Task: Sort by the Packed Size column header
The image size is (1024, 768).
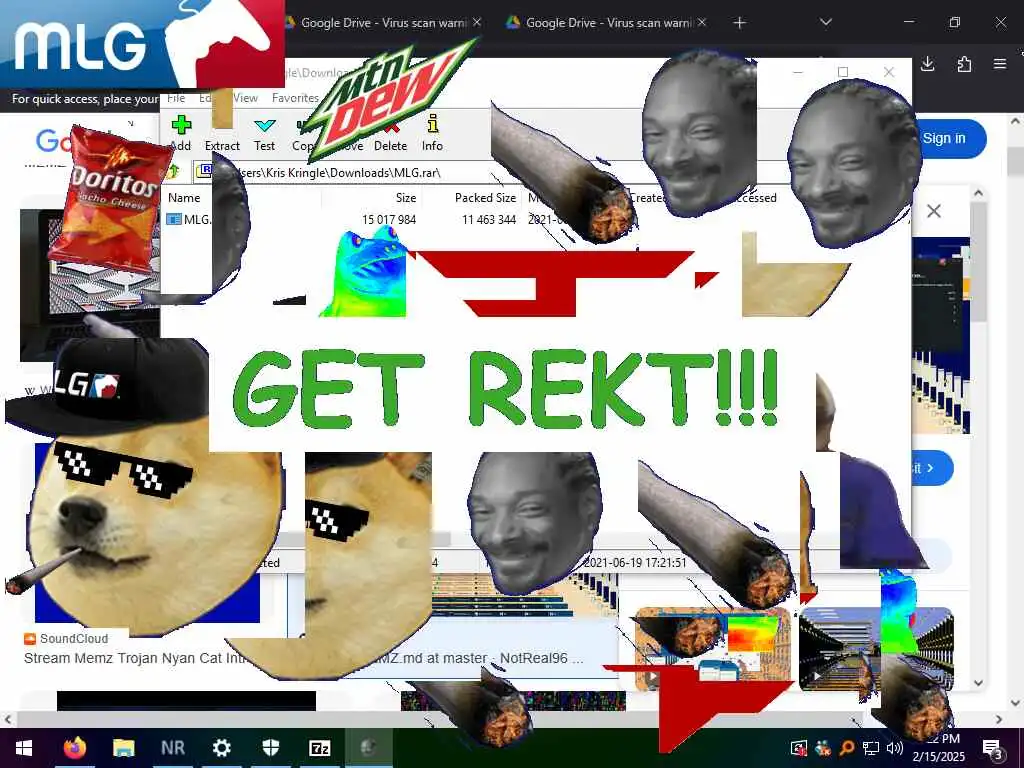Action: [485, 198]
